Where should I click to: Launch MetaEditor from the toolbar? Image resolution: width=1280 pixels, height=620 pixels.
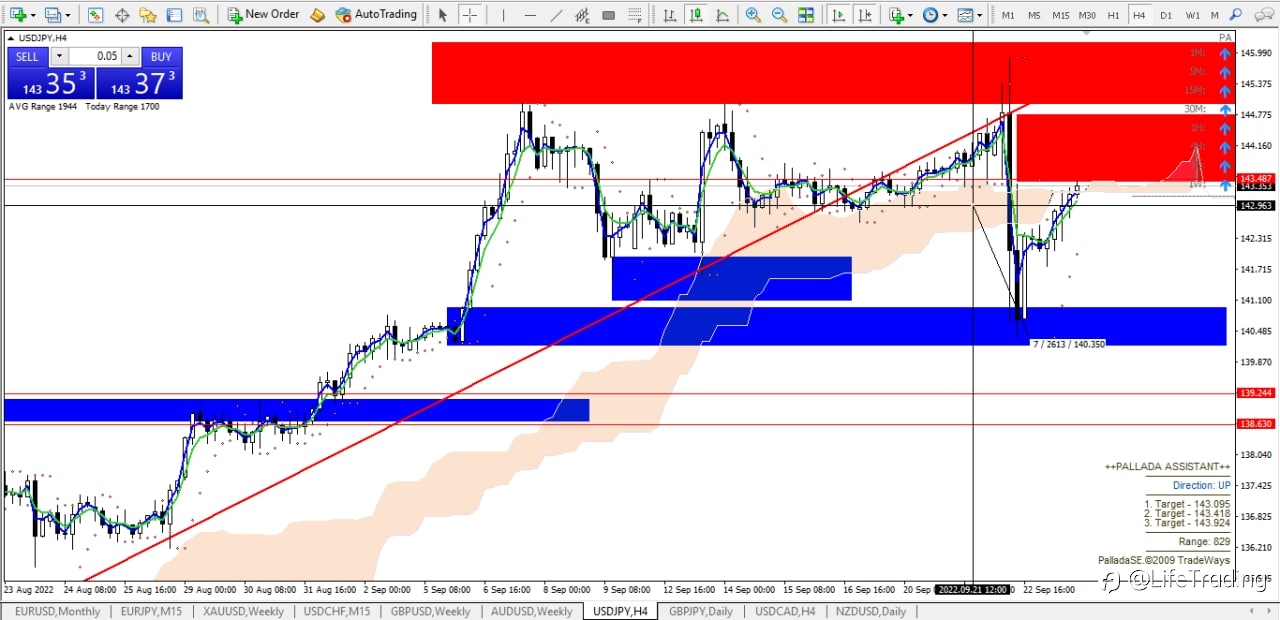tap(317, 15)
